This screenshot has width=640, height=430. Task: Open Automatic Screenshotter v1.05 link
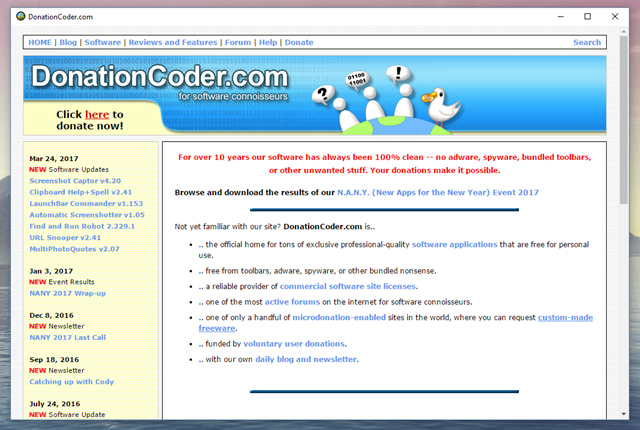[x=87, y=215]
